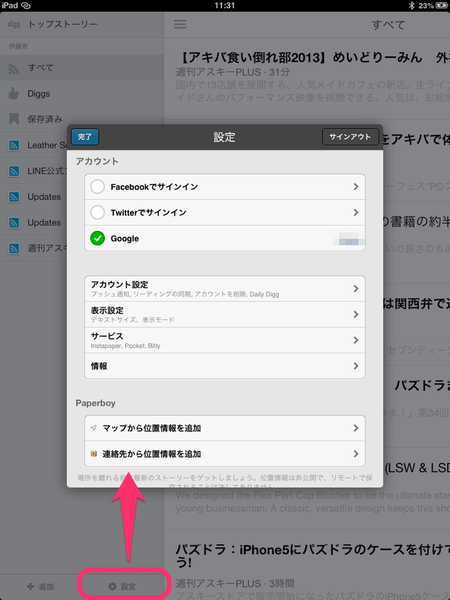Open Diggs thumbs-up icon
The height and width of the screenshot is (600, 450).
[14, 93]
